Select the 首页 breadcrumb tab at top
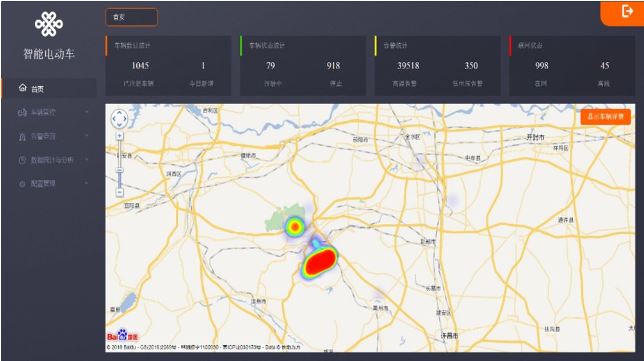This screenshot has height=361, width=644. tap(131, 17)
